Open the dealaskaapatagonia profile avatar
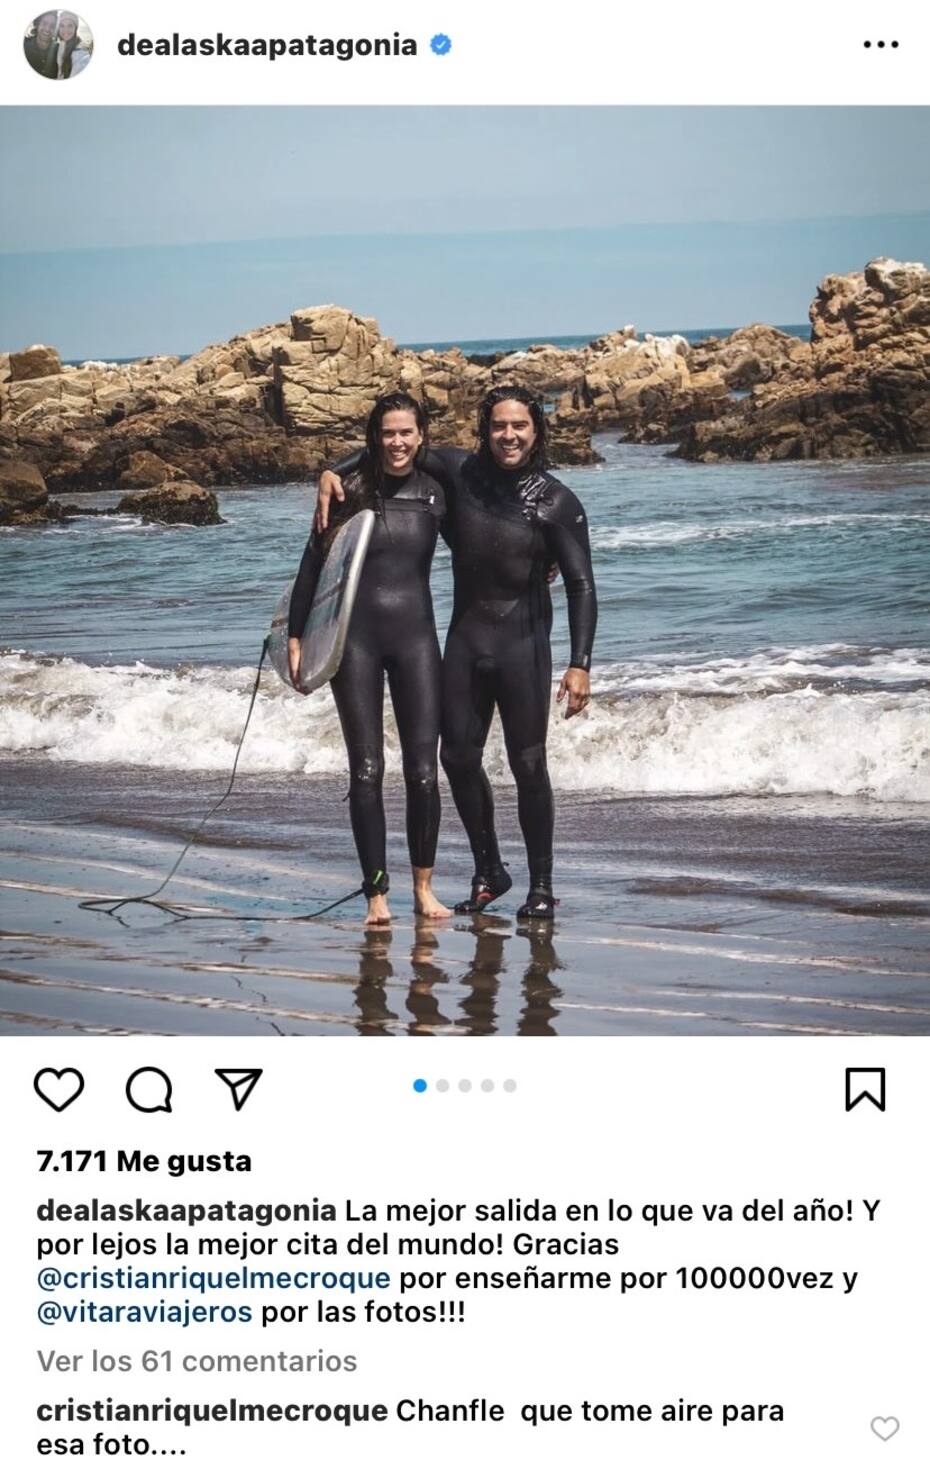The width and height of the screenshot is (930, 1469). coord(59,45)
